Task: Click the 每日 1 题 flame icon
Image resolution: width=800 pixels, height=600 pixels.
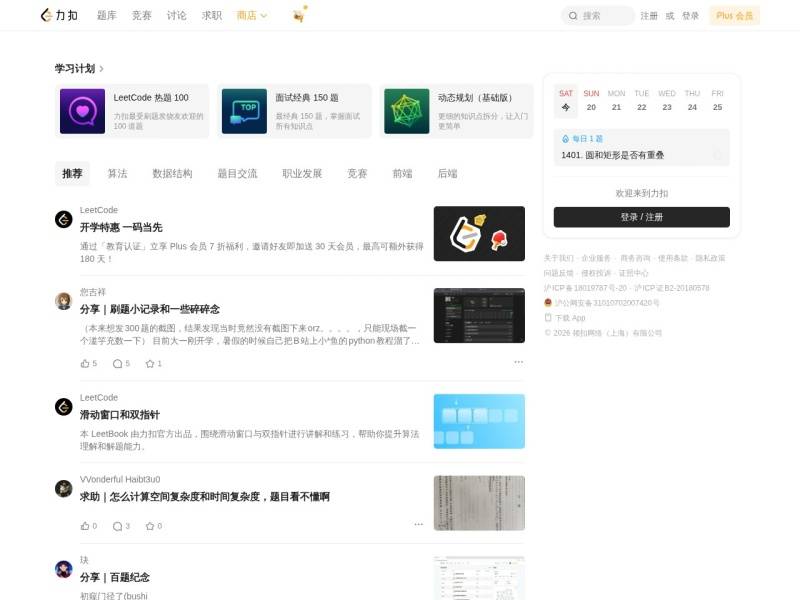Action: click(x=565, y=139)
